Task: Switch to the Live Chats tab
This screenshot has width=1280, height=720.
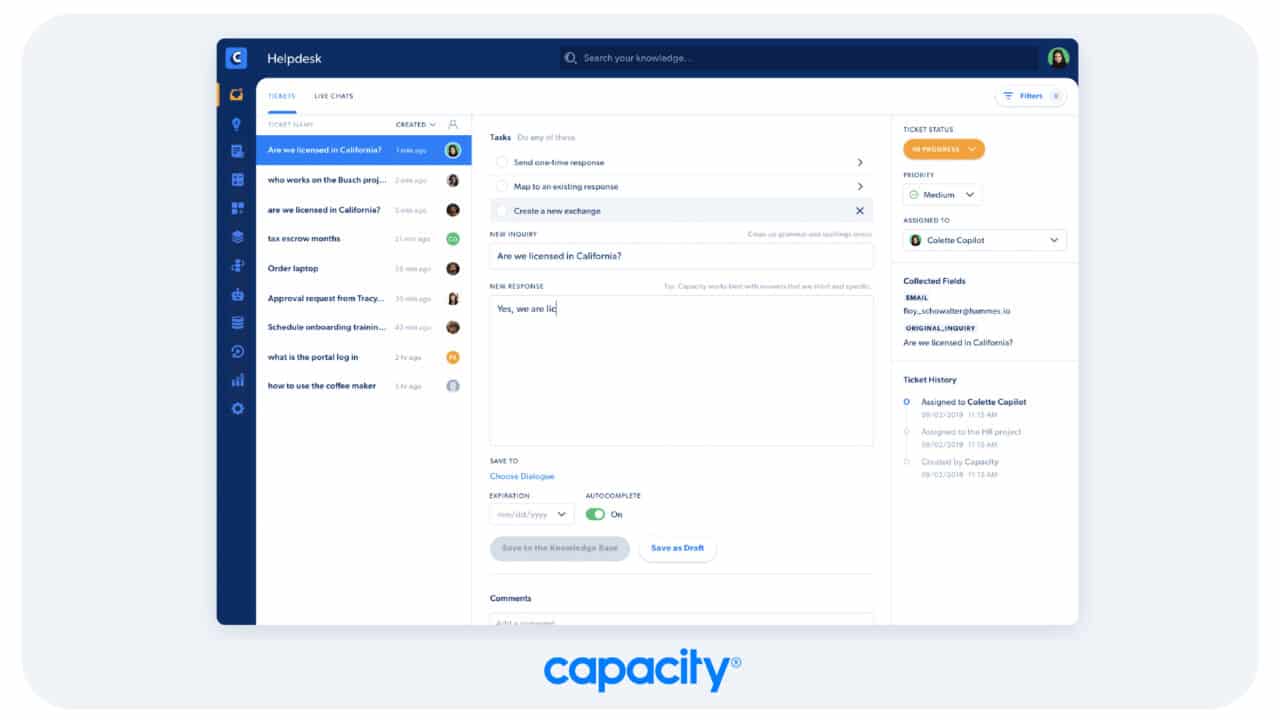Action: [x=333, y=96]
